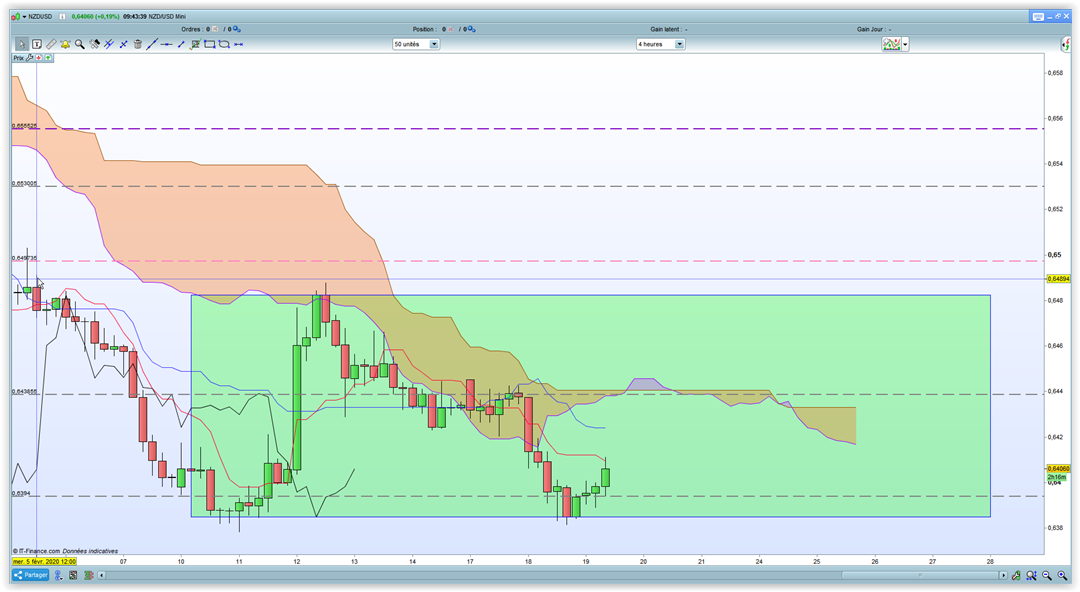Open the 50 unités dropdown
Viewport: 1080px width, 592px height.
(x=415, y=44)
